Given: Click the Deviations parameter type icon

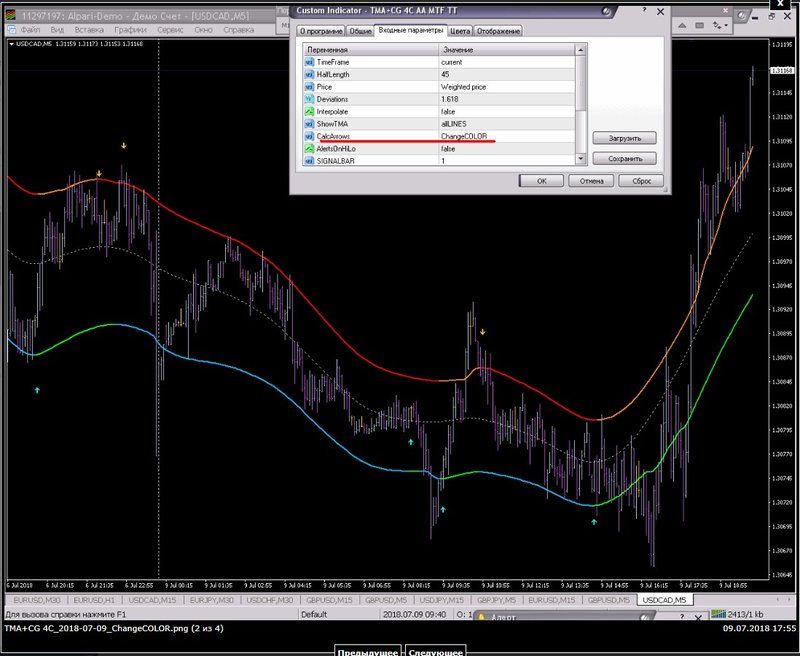Looking at the screenshot, I should click(309, 99).
